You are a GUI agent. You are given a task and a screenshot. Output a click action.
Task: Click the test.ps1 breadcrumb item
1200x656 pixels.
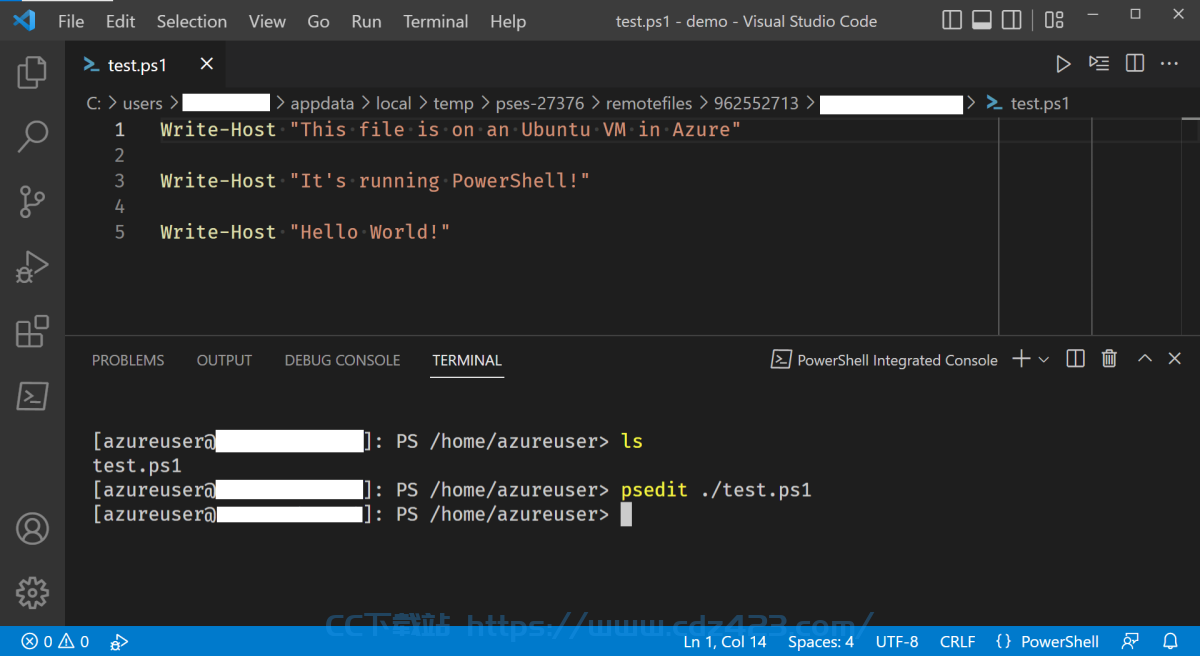click(1028, 103)
